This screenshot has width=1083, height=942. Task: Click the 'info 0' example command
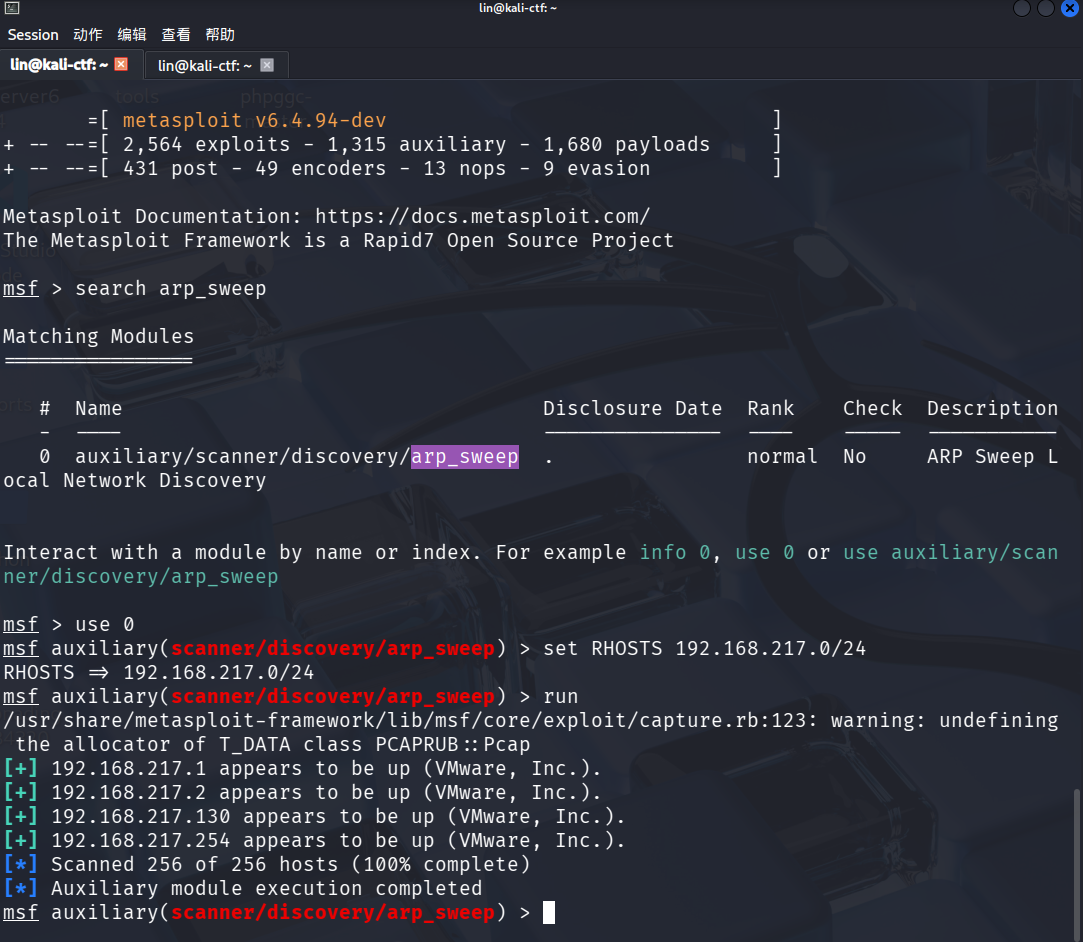click(x=674, y=552)
